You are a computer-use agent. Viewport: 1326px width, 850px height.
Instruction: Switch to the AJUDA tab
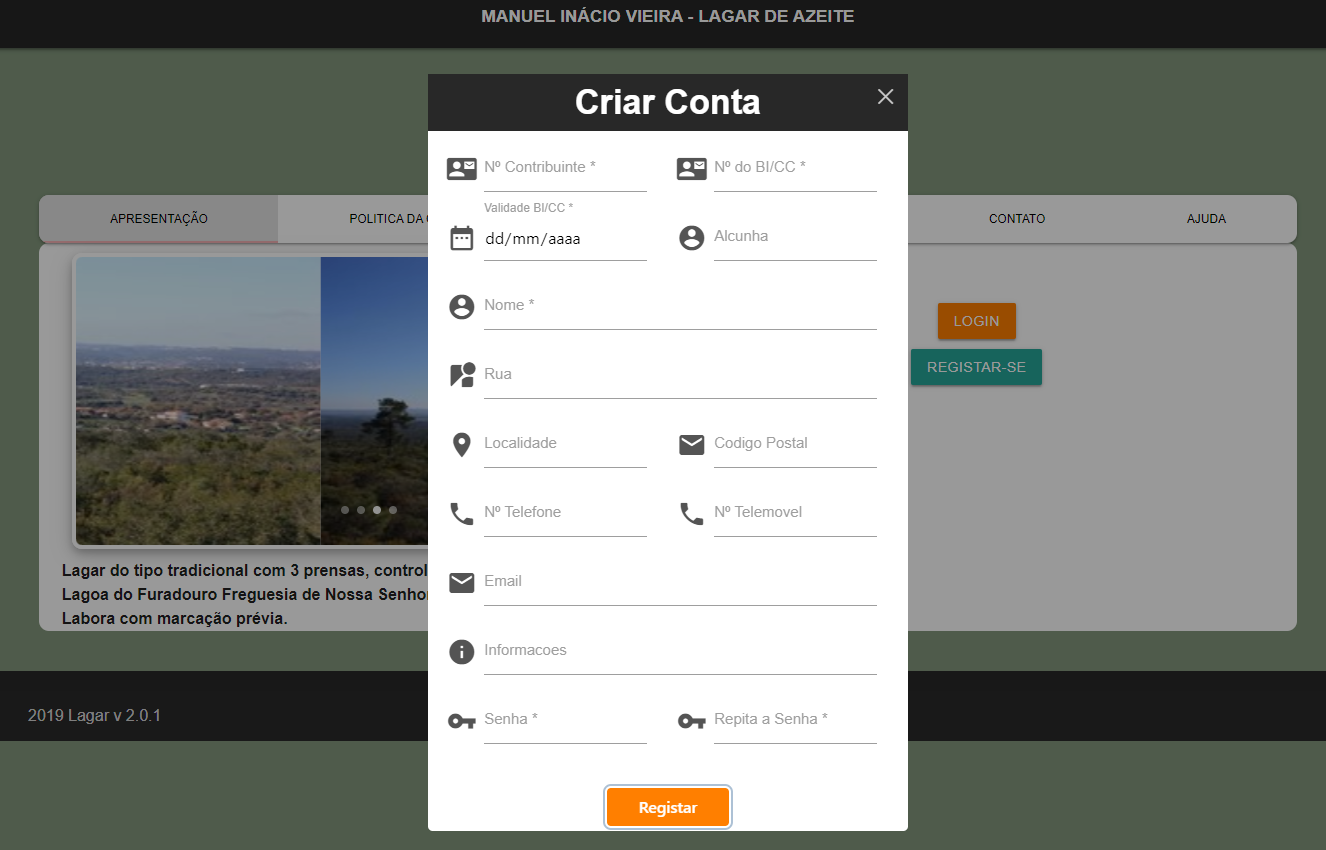(x=1206, y=219)
